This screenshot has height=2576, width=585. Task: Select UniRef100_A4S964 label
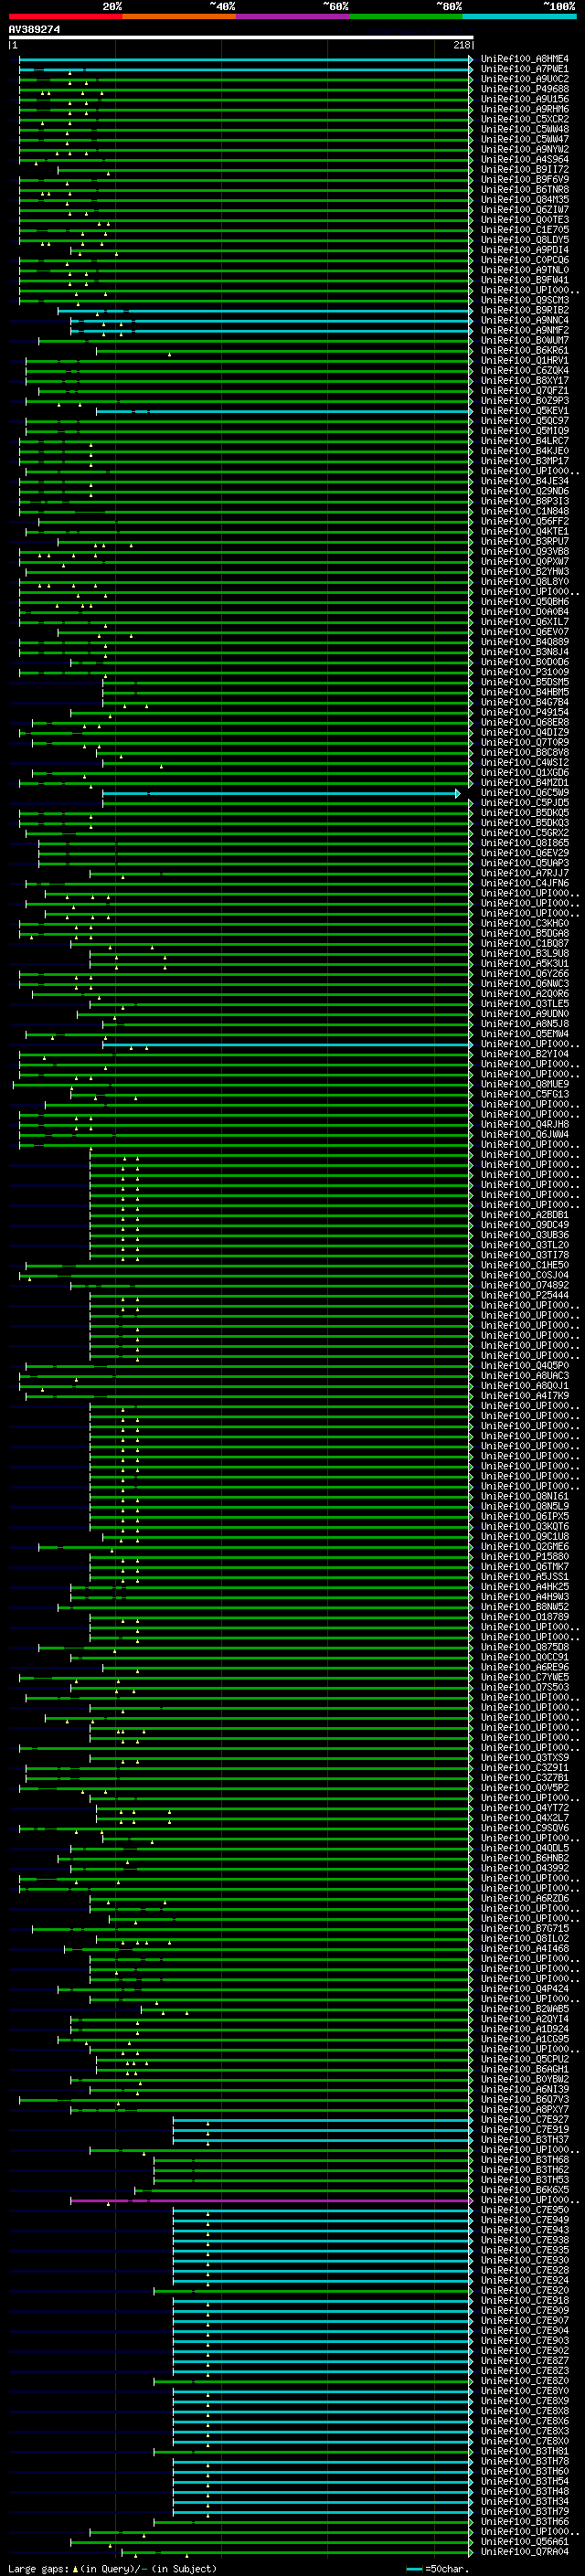coord(524,159)
